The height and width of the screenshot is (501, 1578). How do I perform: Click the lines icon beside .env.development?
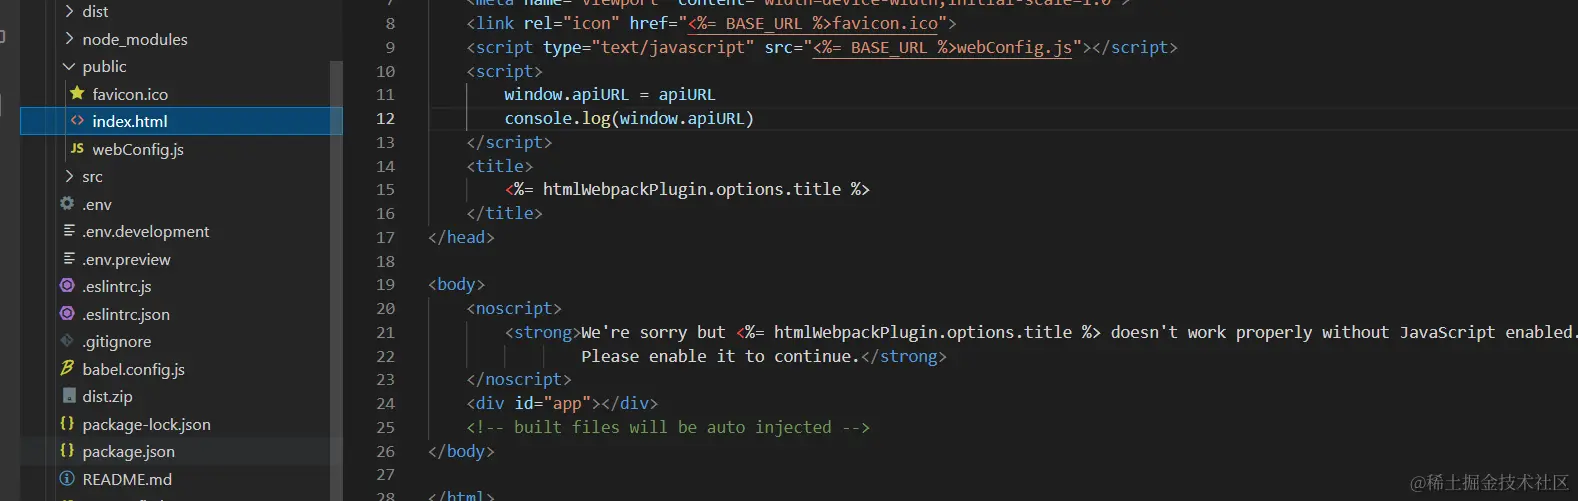click(69, 231)
